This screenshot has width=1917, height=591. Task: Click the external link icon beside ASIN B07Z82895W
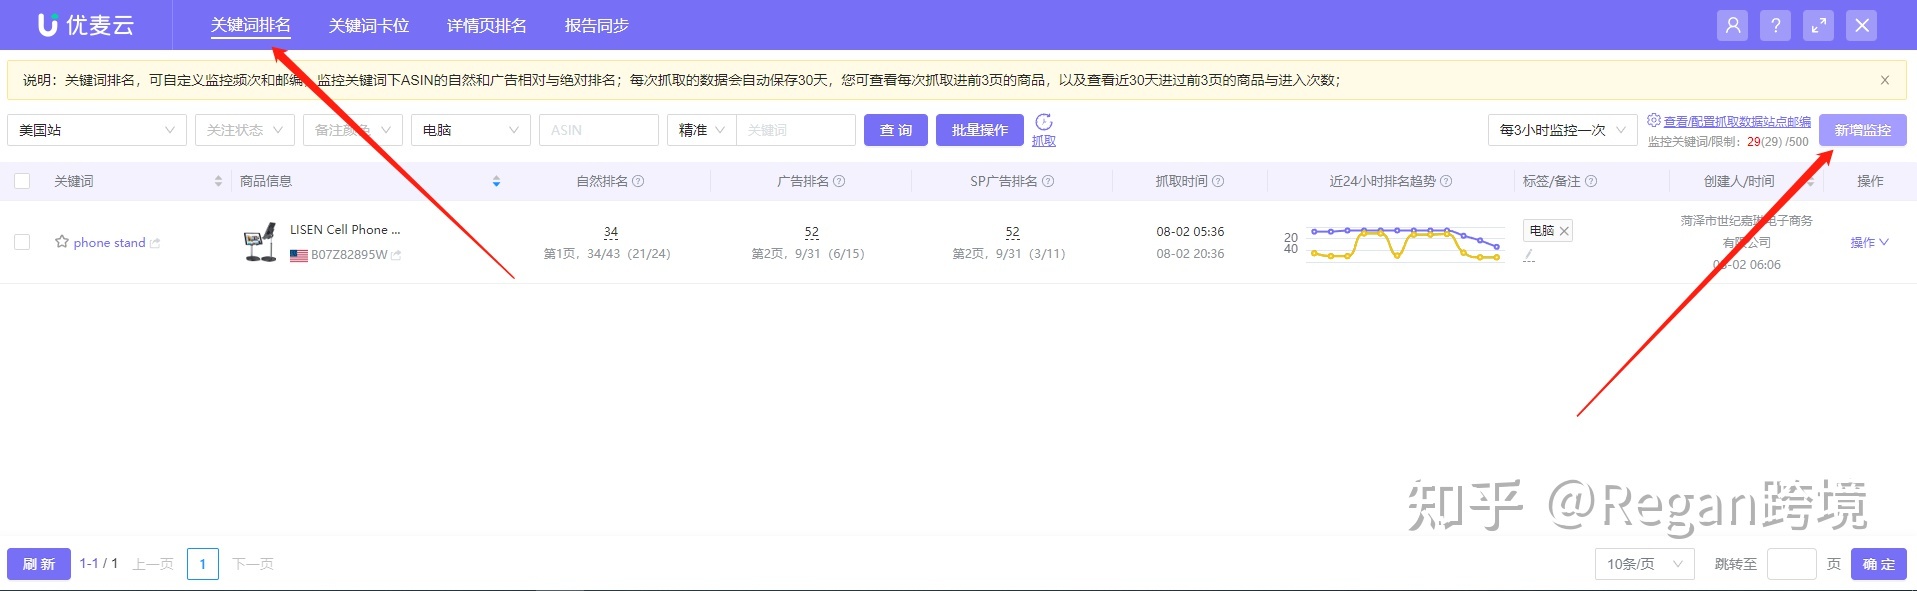coord(396,255)
